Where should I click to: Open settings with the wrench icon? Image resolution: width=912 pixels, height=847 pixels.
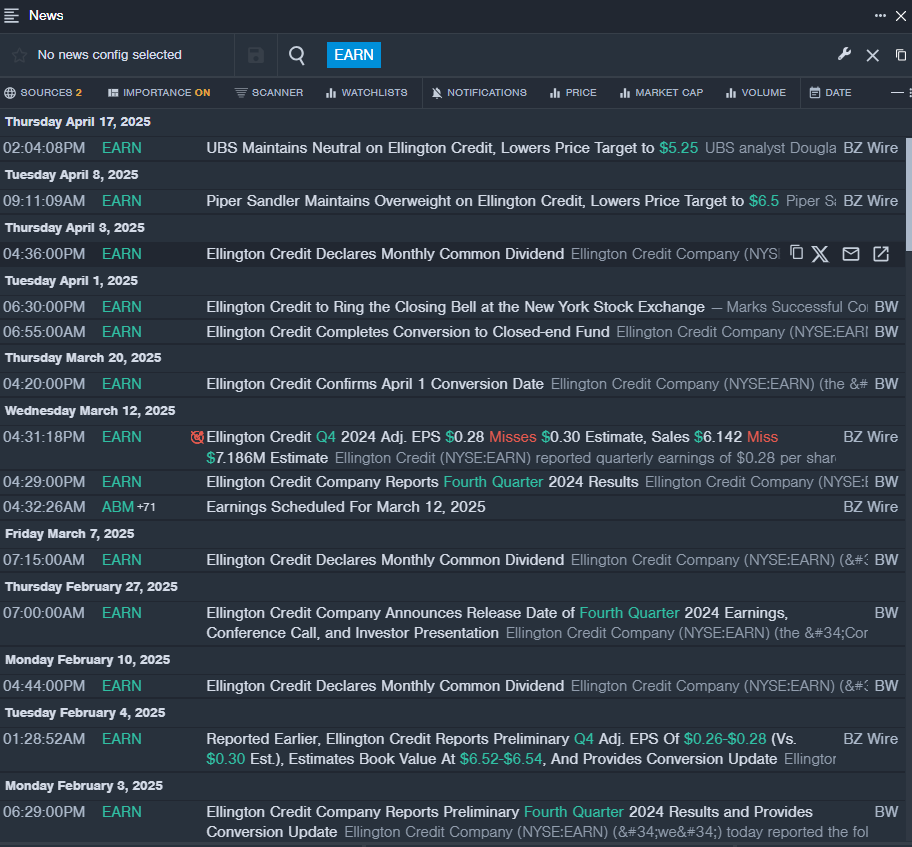click(845, 55)
